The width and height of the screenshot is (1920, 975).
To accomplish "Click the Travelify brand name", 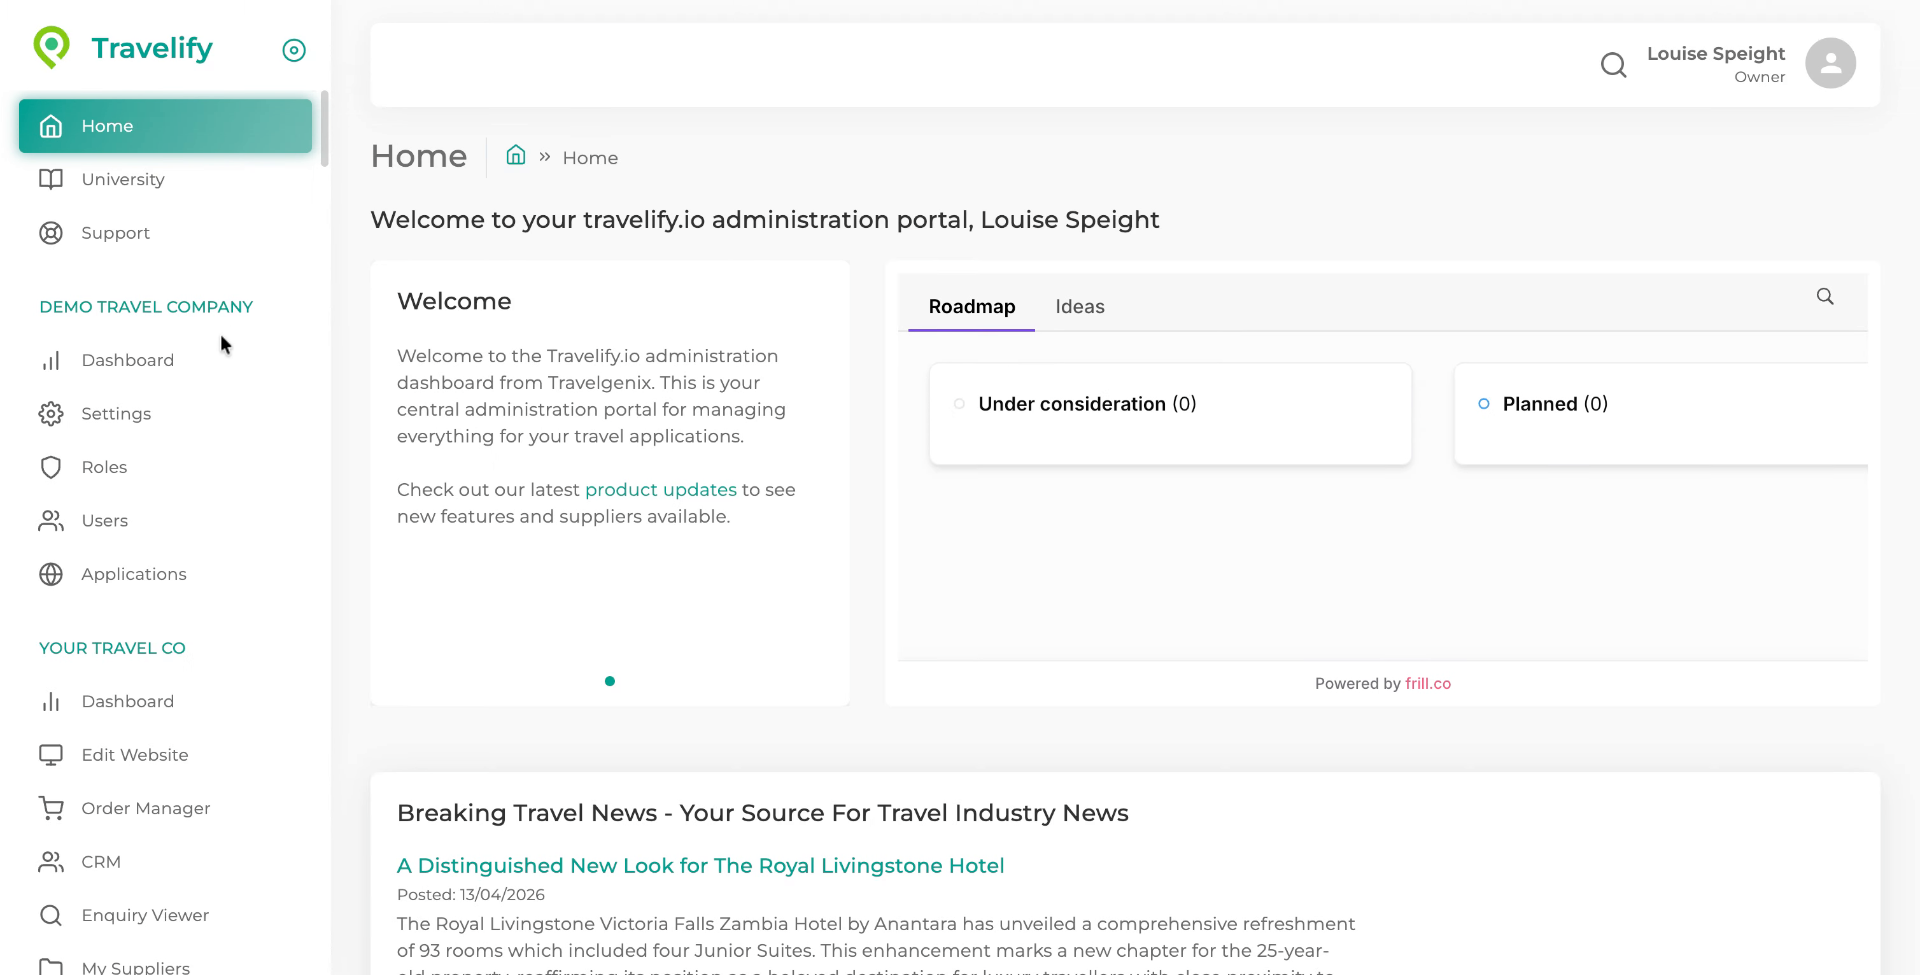I will click(x=152, y=48).
